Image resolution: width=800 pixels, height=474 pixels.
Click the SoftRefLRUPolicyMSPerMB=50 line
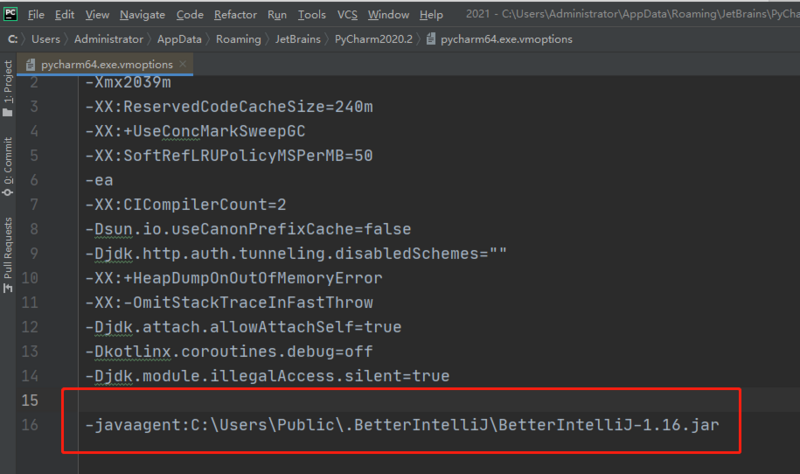tap(229, 156)
